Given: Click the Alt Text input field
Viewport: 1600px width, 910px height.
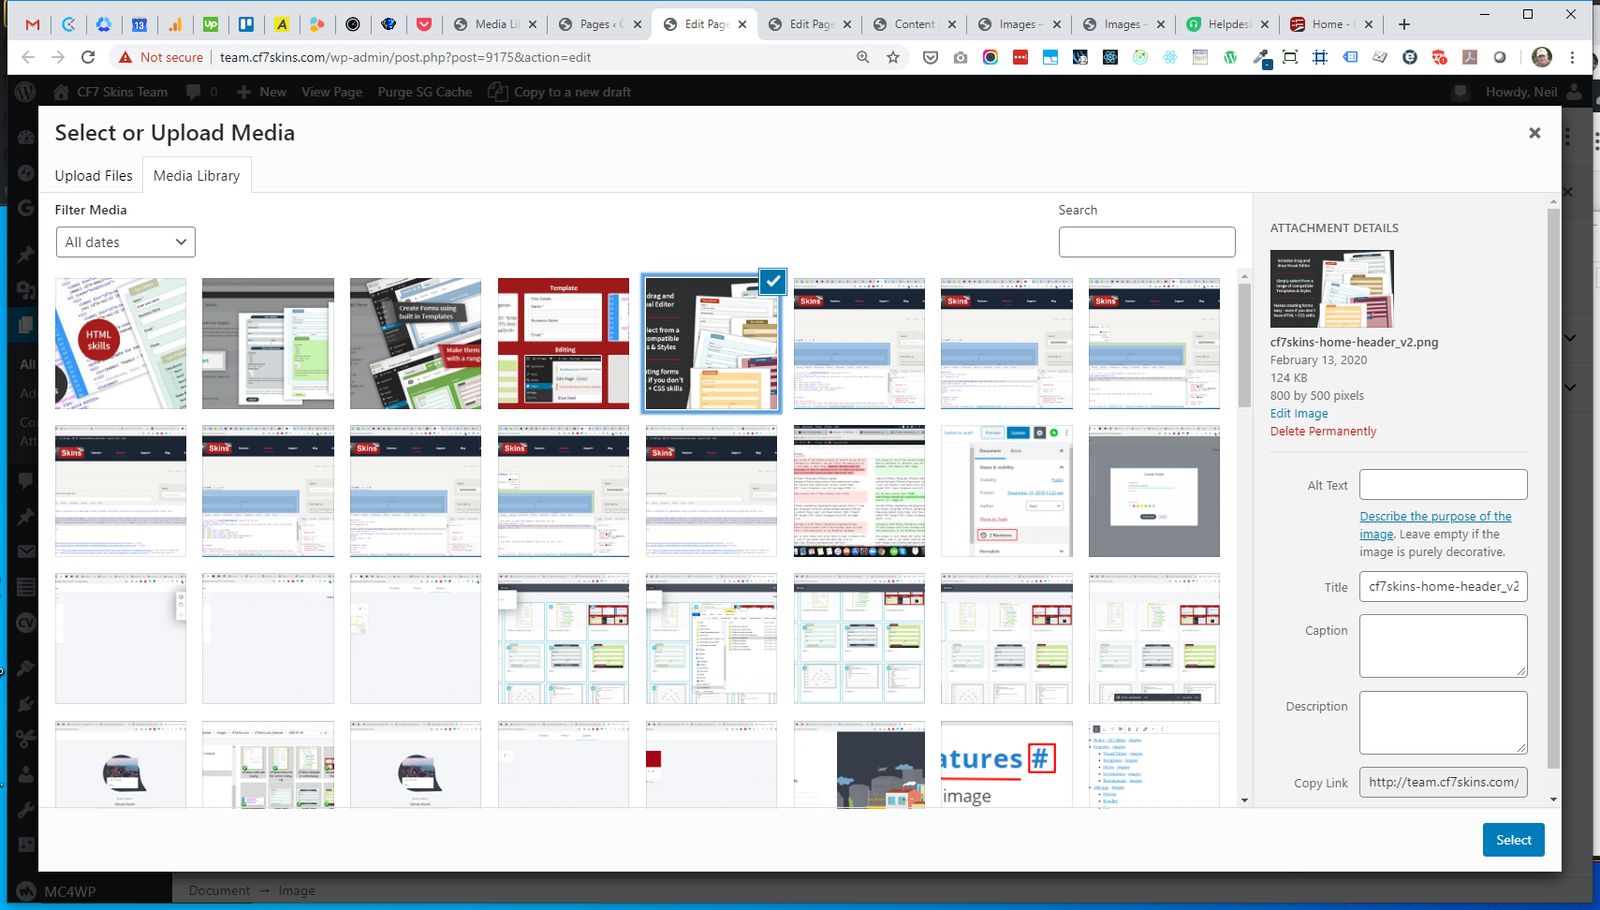Looking at the screenshot, I should 1442,485.
